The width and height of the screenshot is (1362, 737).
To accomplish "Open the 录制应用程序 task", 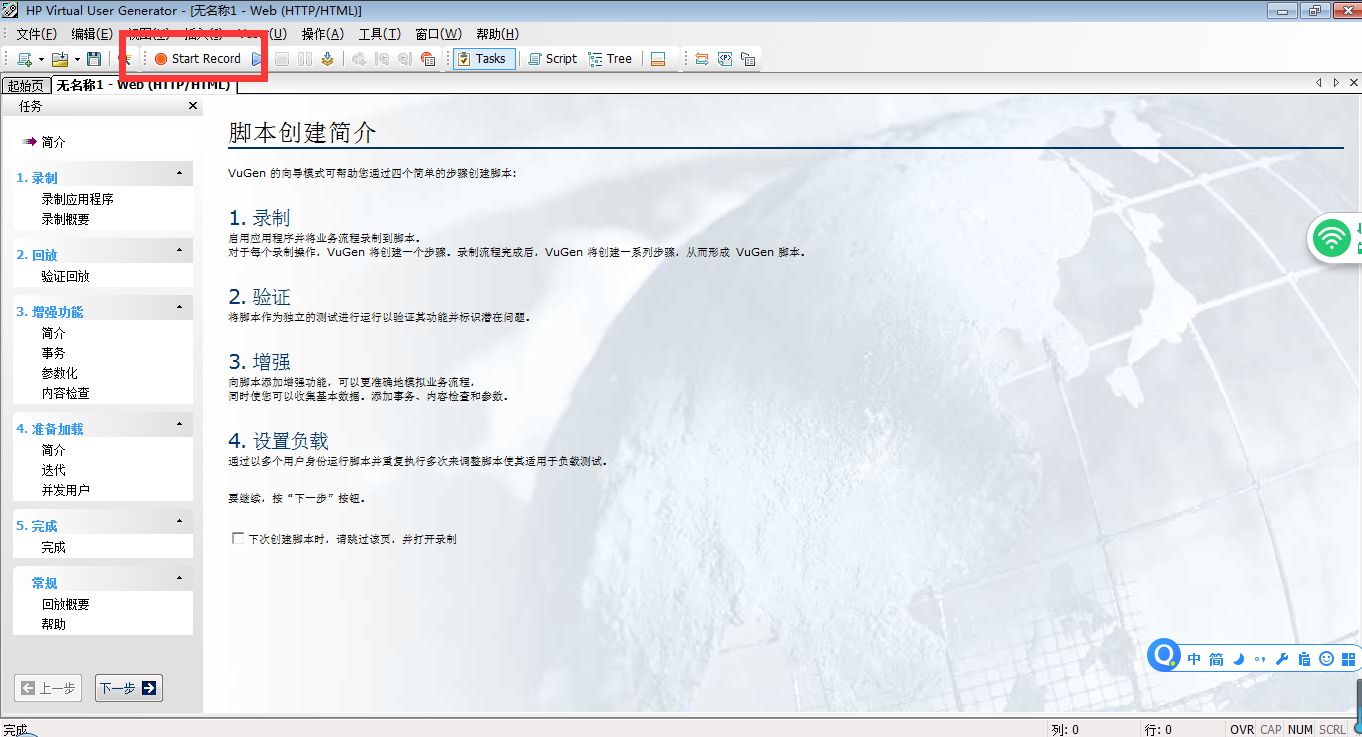I will point(78,199).
